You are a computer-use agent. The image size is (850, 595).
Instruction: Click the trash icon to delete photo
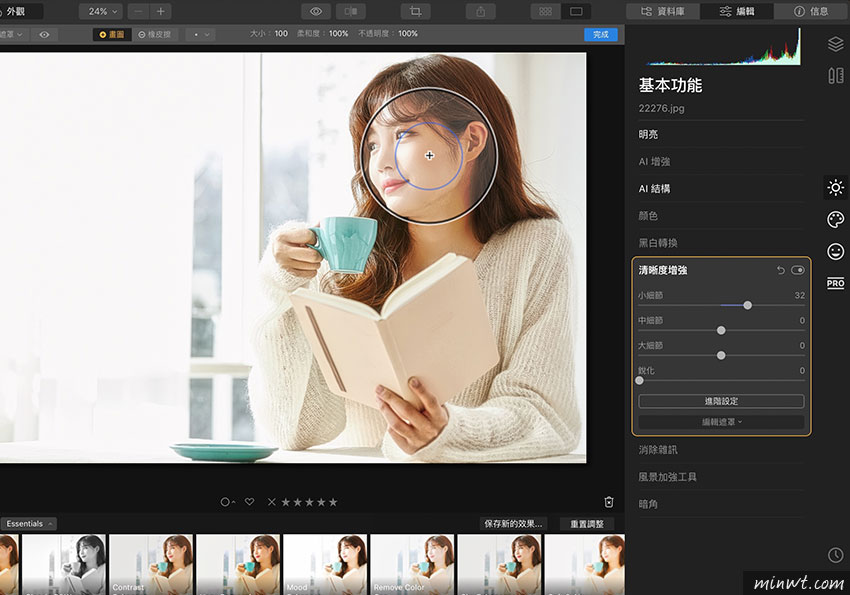point(609,502)
